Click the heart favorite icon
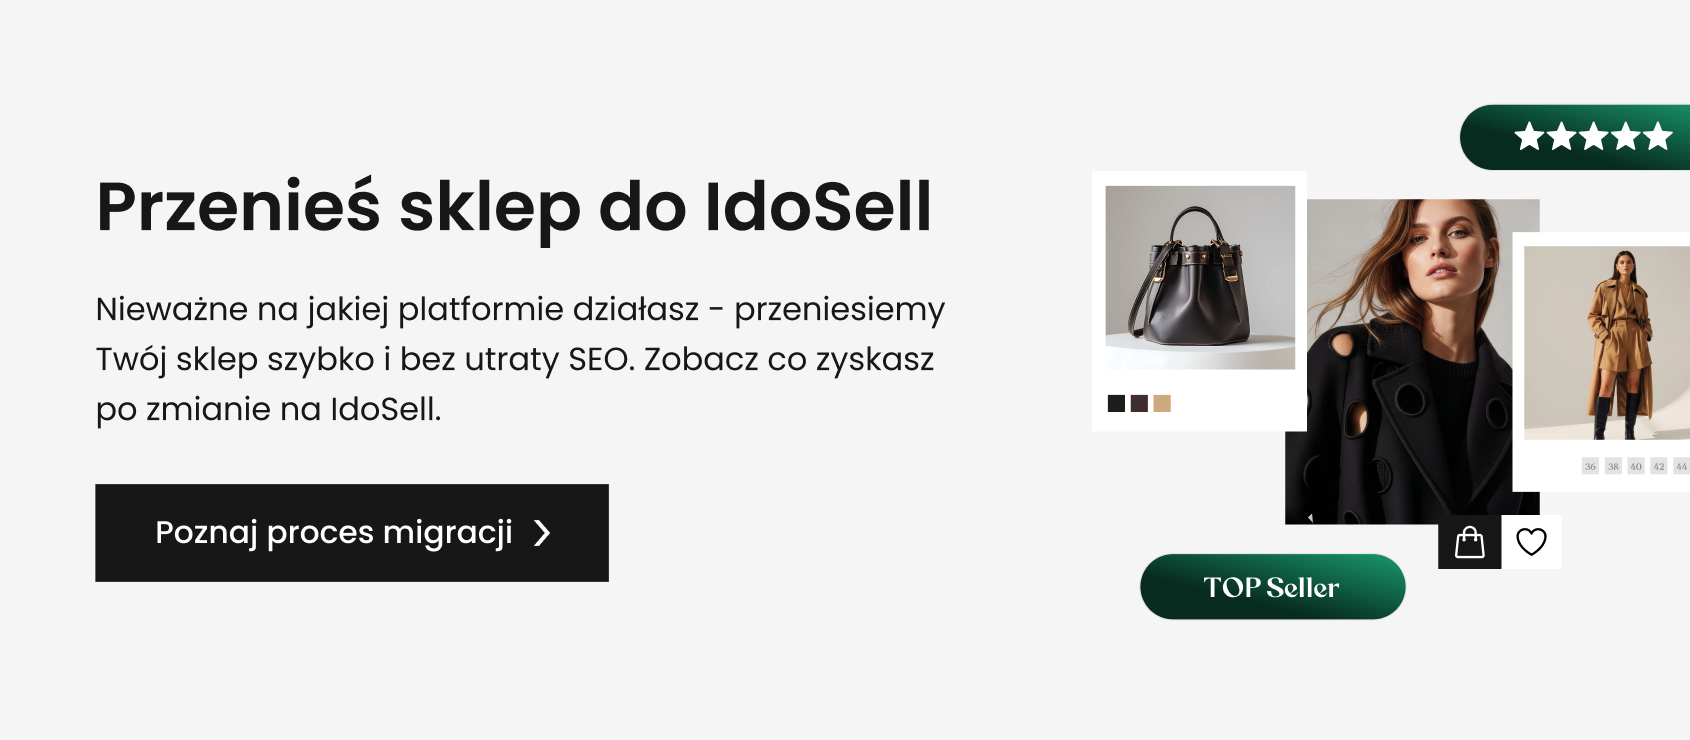This screenshot has width=1690, height=740. (1531, 542)
